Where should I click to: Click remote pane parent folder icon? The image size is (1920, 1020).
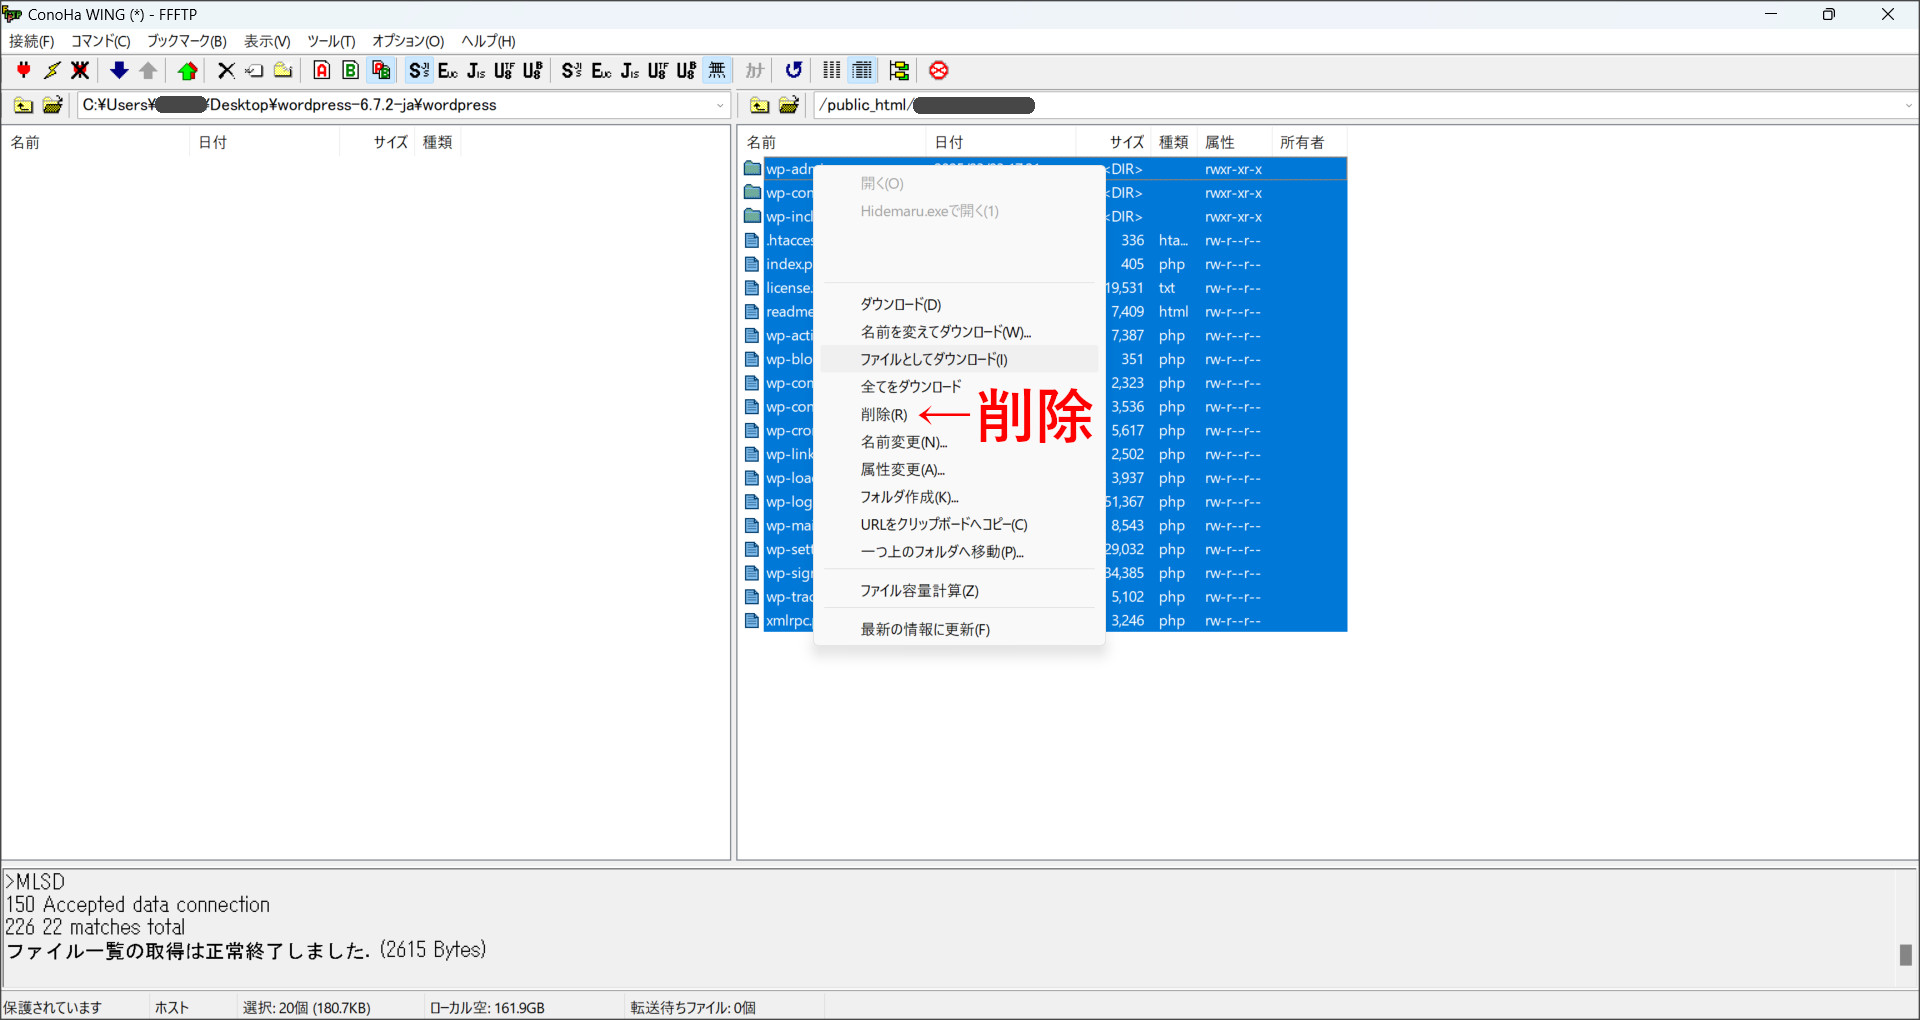(x=760, y=105)
